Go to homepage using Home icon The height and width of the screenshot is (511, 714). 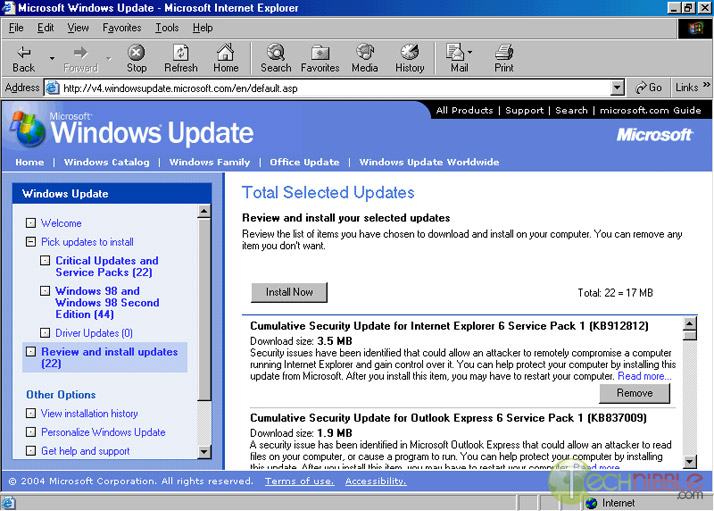(x=225, y=58)
